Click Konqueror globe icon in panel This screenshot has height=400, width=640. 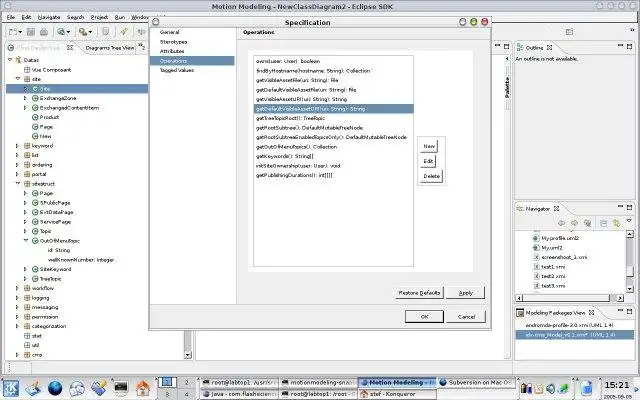(55, 388)
